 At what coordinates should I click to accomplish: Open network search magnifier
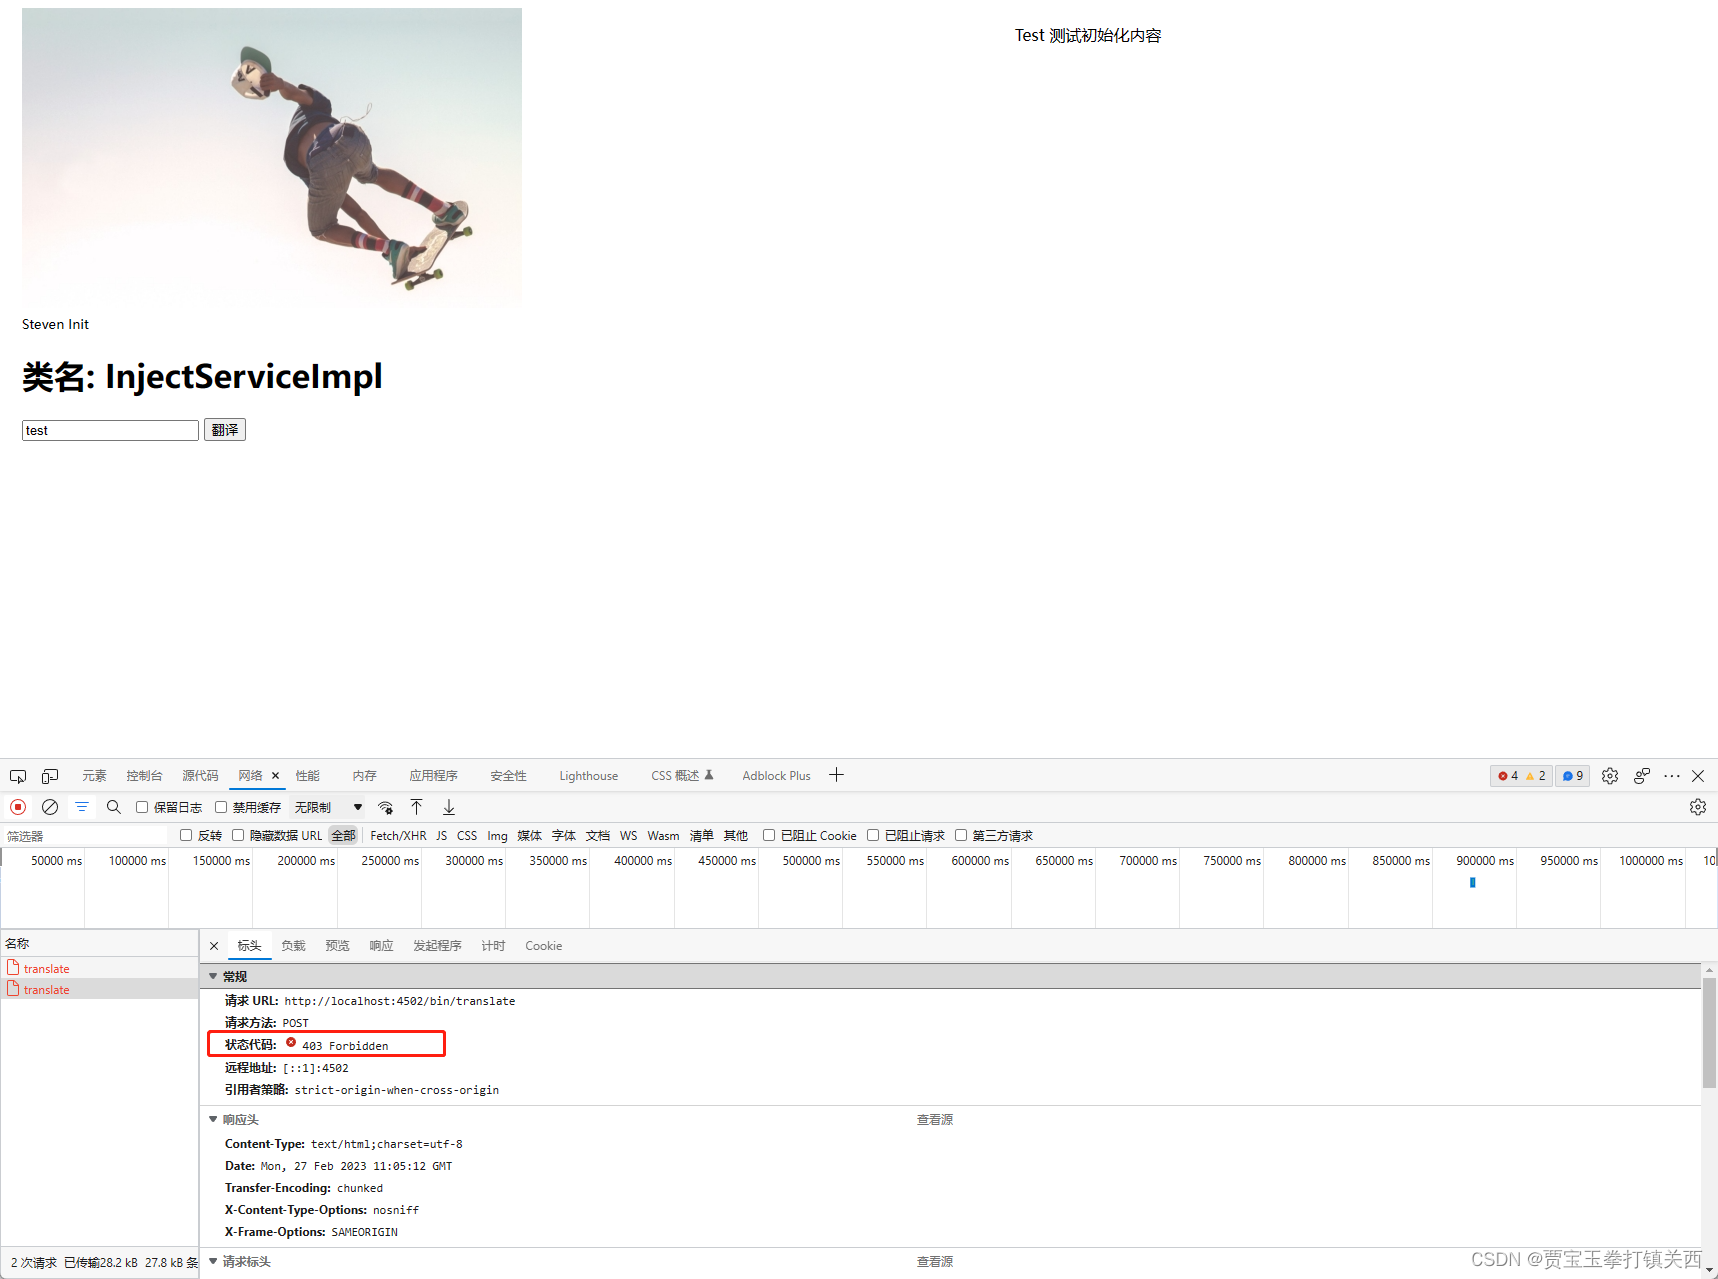click(x=114, y=807)
